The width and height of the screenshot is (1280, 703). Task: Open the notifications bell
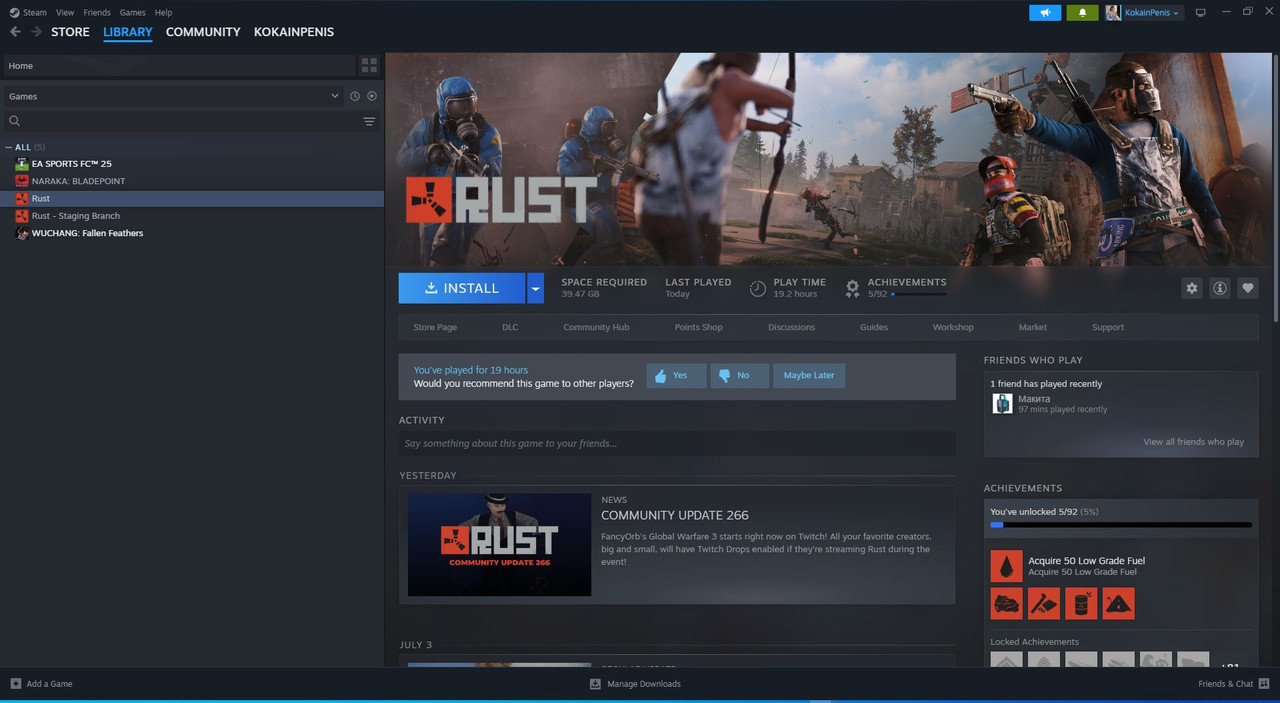1082,13
